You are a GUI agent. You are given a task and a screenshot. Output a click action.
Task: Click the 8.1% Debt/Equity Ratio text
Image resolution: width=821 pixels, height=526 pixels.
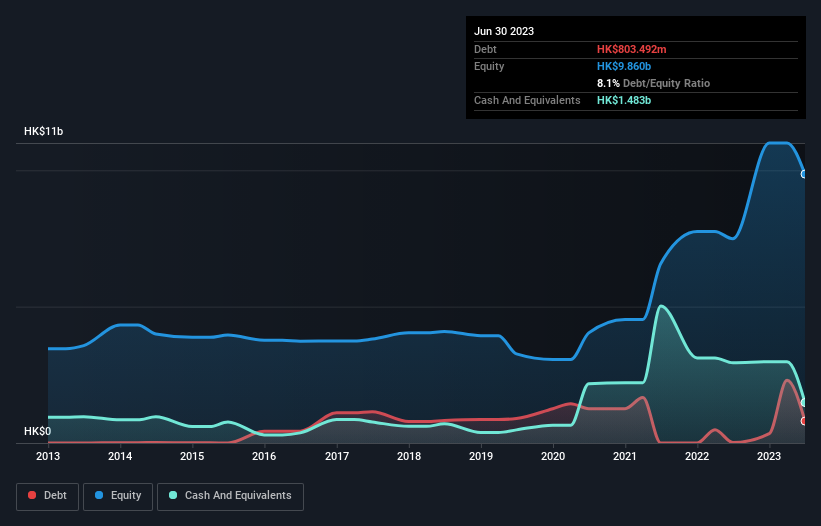click(653, 83)
